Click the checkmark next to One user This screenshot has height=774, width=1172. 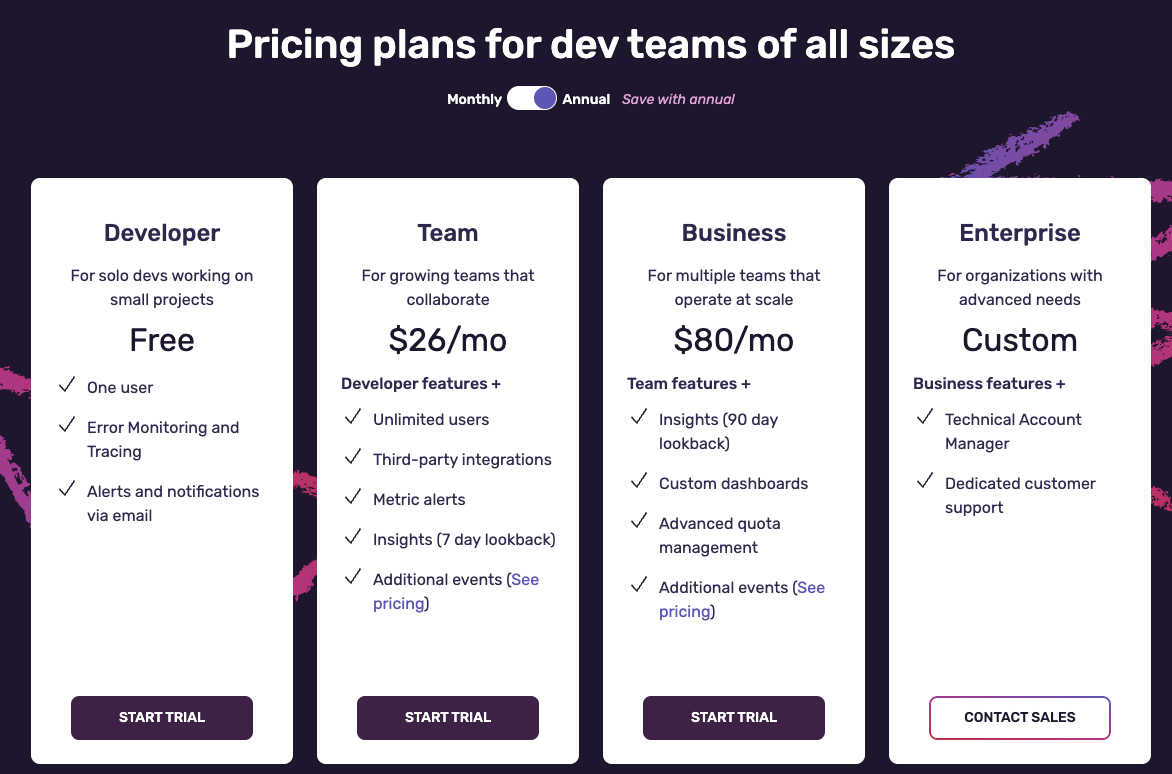(x=67, y=385)
